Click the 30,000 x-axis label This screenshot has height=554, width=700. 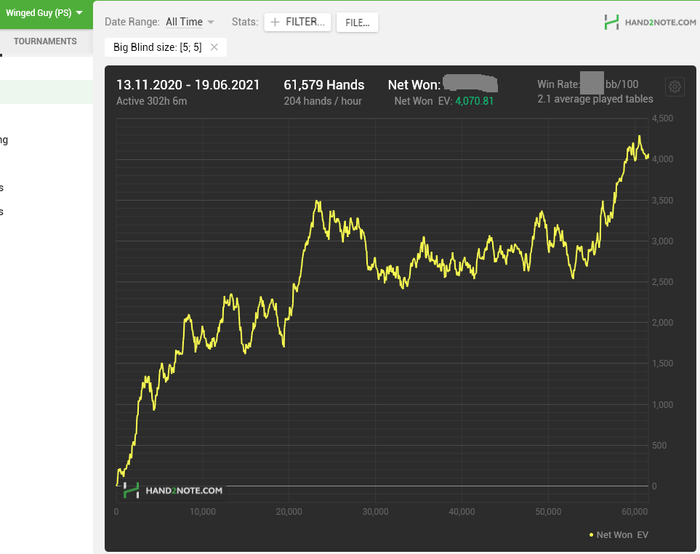(x=375, y=512)
